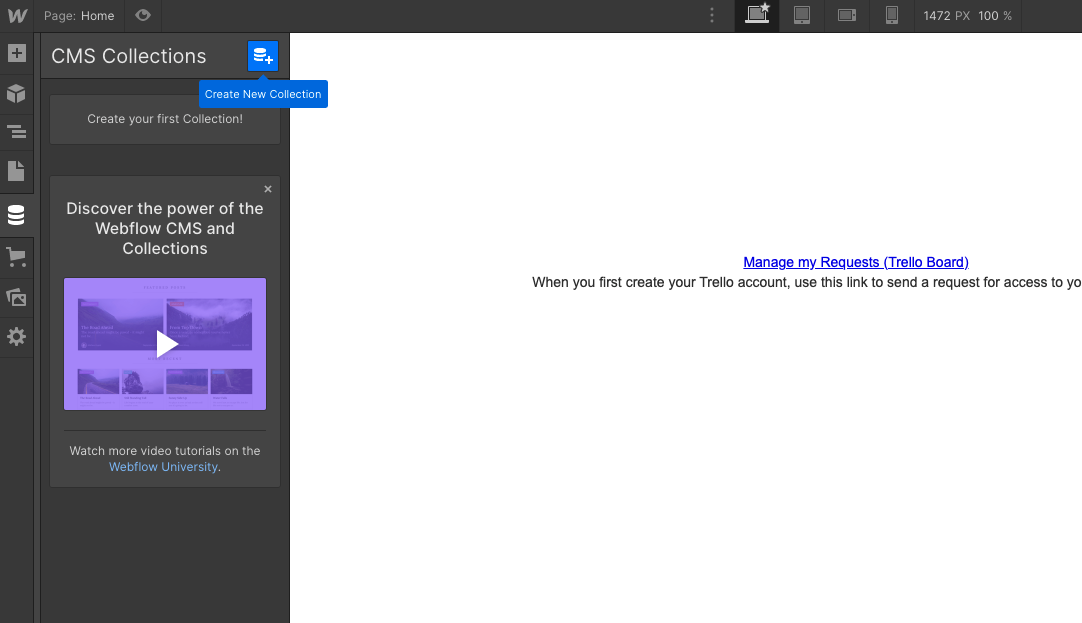Viewport: 1082px width, 623px height.
Task: Click the 100 % zoom value
Action: (x=995, y=16)
